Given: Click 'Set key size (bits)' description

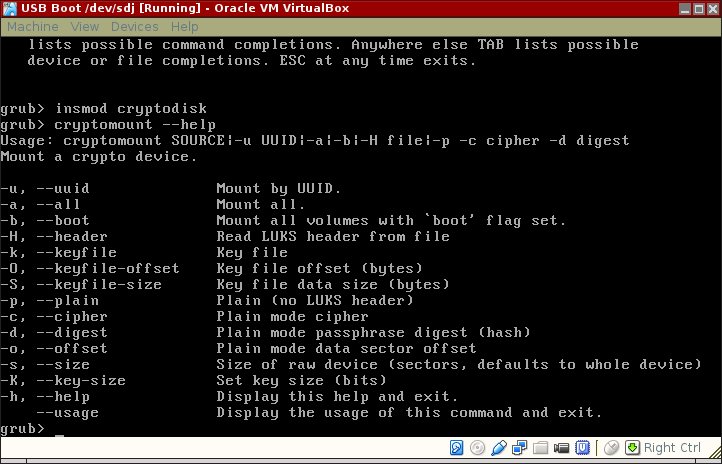Looking at the screenshot, I should (302, 381).
